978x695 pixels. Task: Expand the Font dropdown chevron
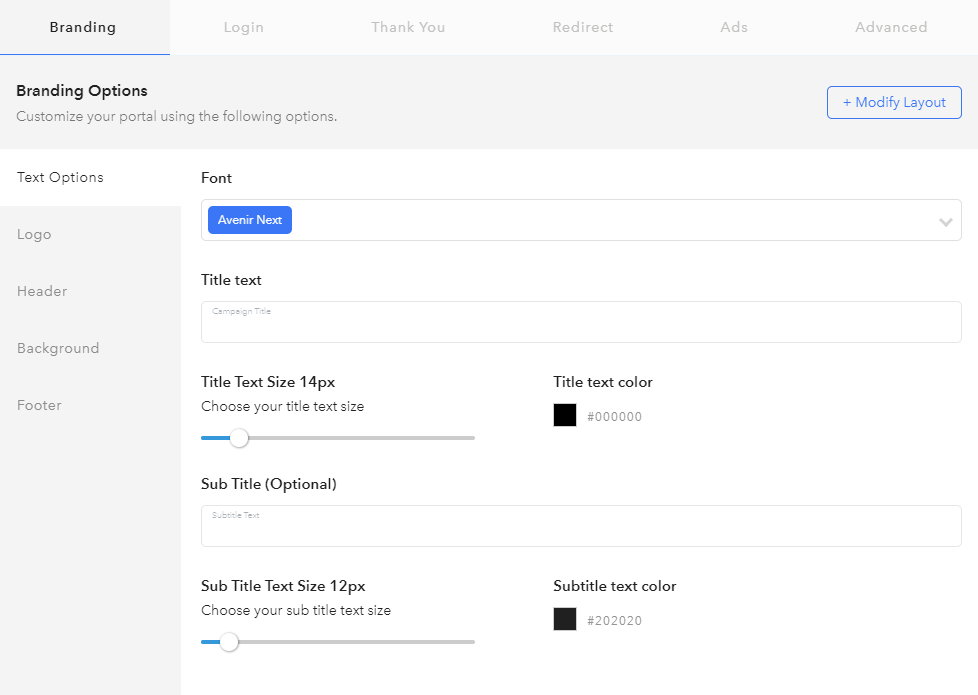point(946,221)
